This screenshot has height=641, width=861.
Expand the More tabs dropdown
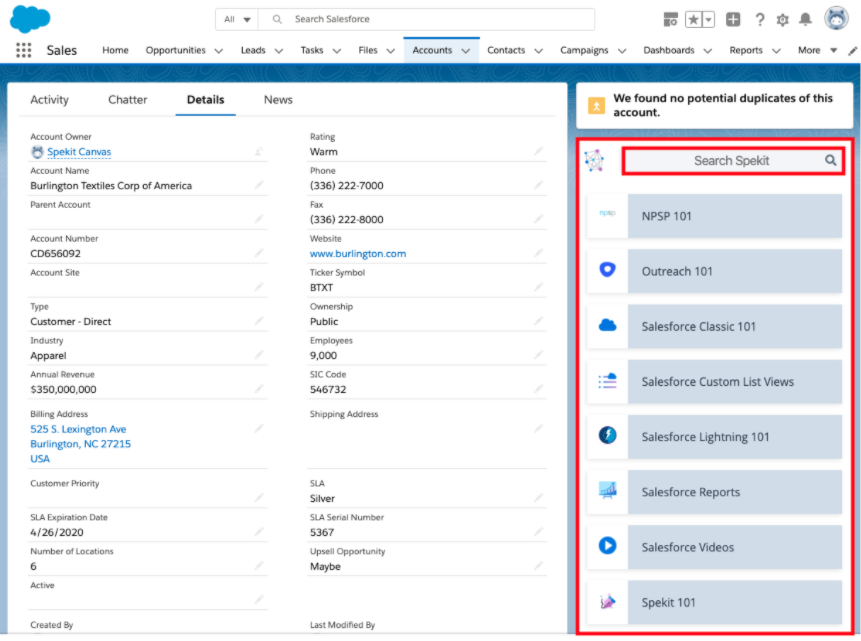(835, 50)
